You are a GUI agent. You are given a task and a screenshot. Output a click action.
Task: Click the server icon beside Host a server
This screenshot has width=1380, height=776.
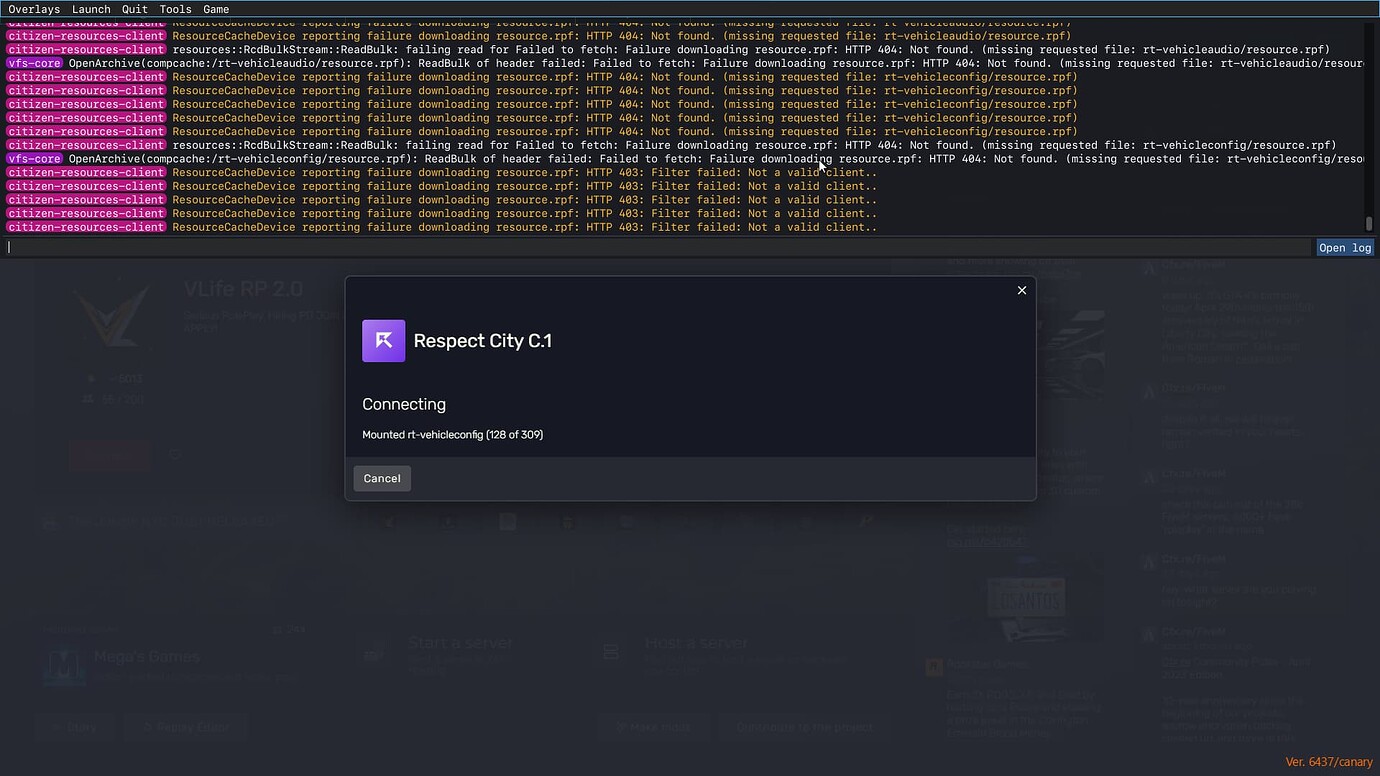point(611,651)
